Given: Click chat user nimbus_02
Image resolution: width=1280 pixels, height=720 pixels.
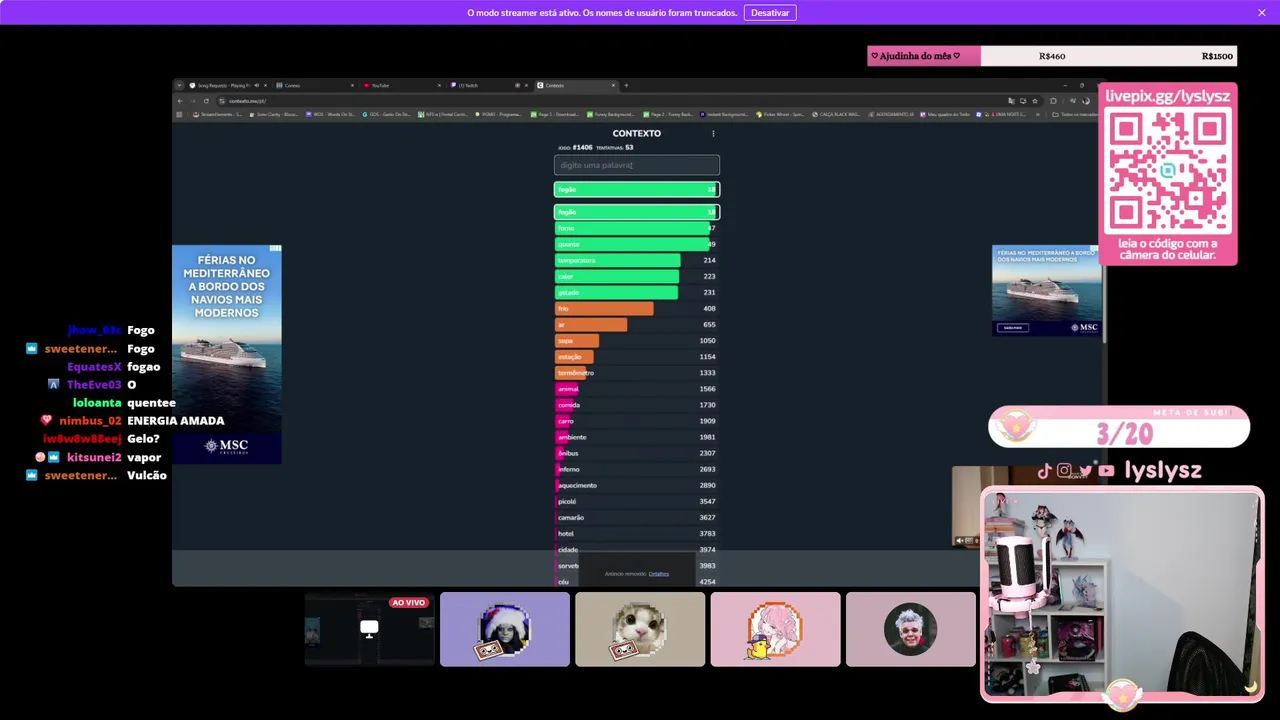Looking at the screenshot, I should coord(90,421).
